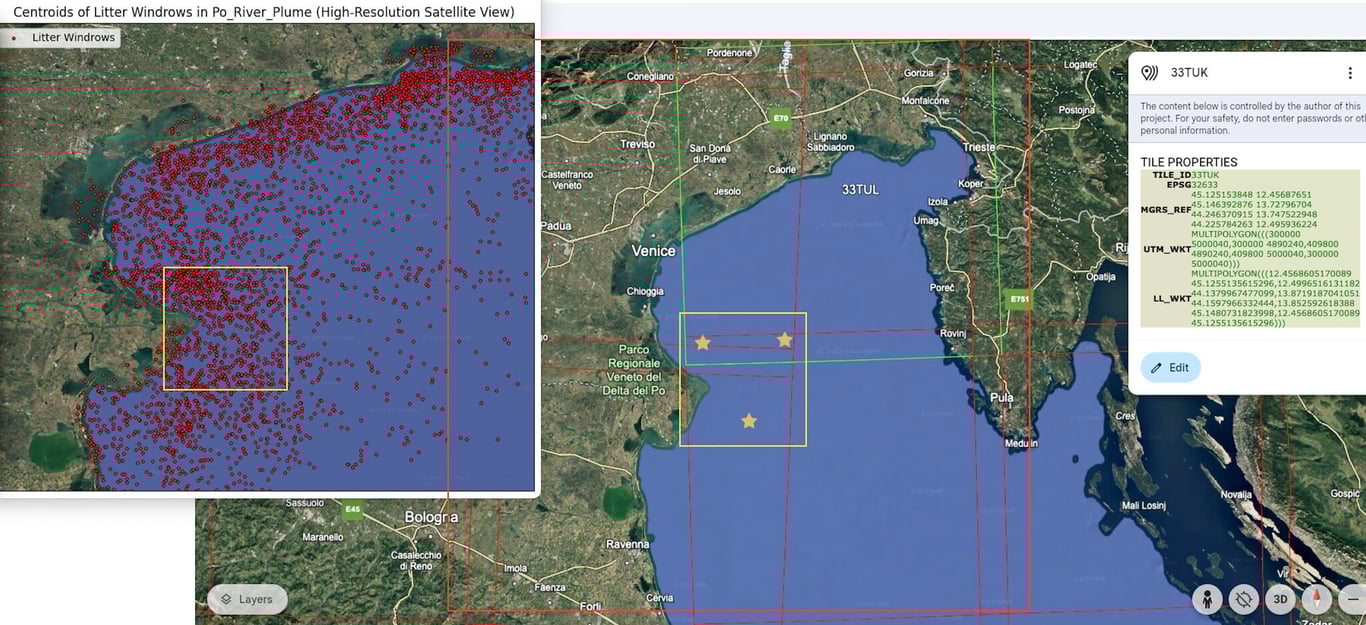Click the Cervia town label
This screenshot has width=1366, height=625.
click(x=660, y=598)
